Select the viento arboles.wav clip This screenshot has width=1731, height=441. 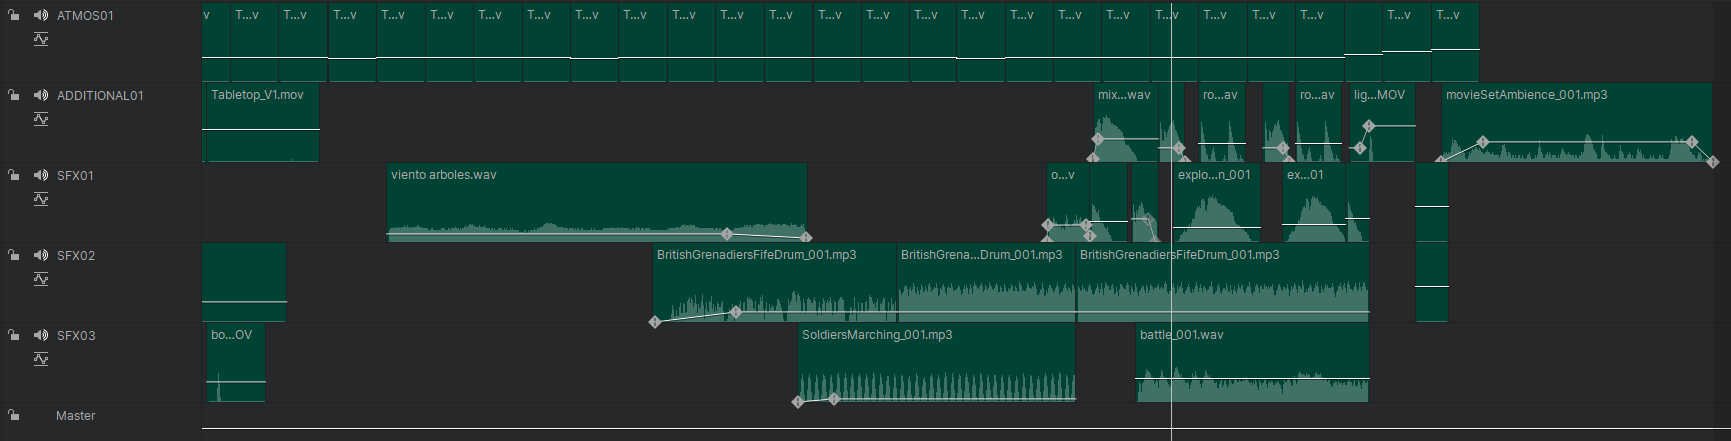coord(597,202)
